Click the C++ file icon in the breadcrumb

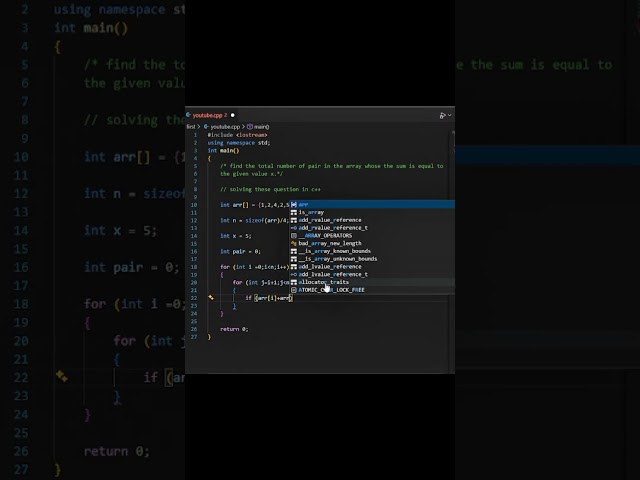(x=207, y=127)
